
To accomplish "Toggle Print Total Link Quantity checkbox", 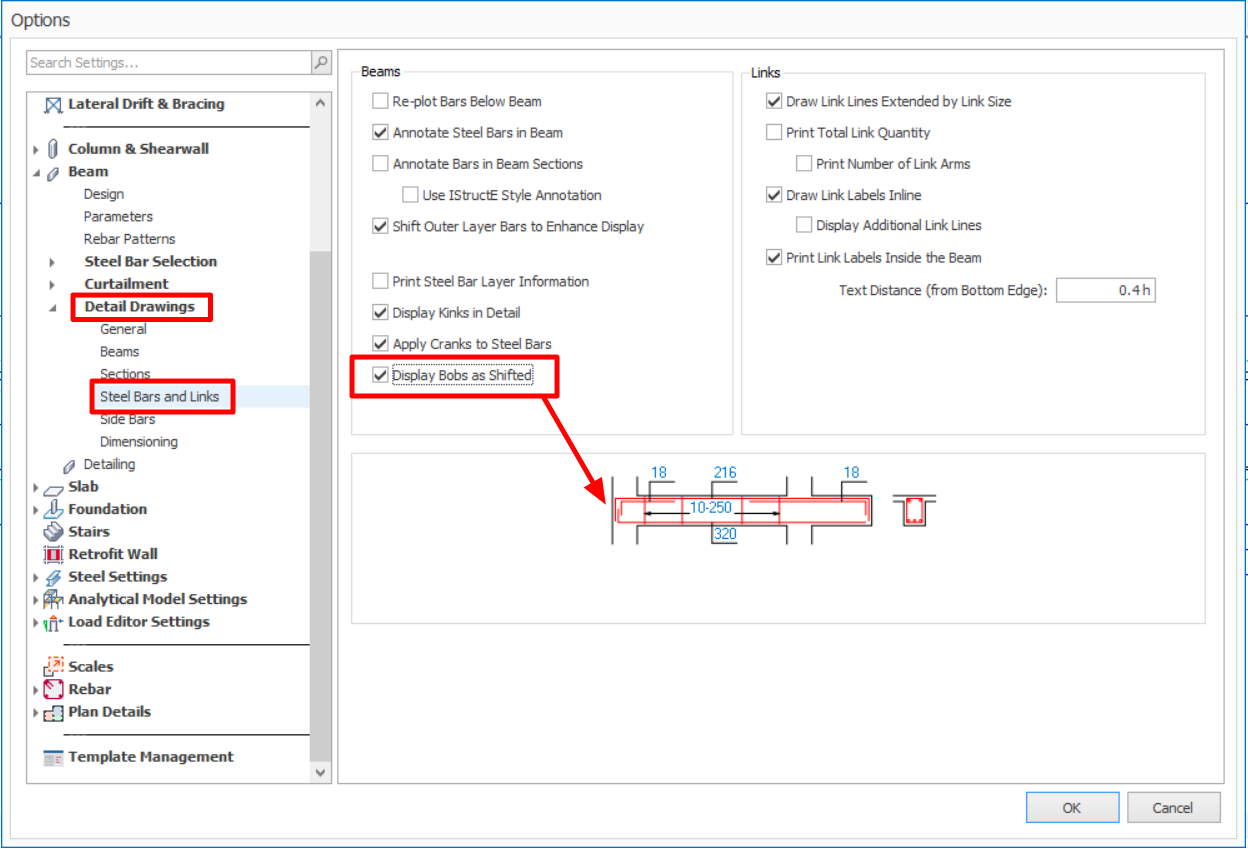I will click(774, 132).
